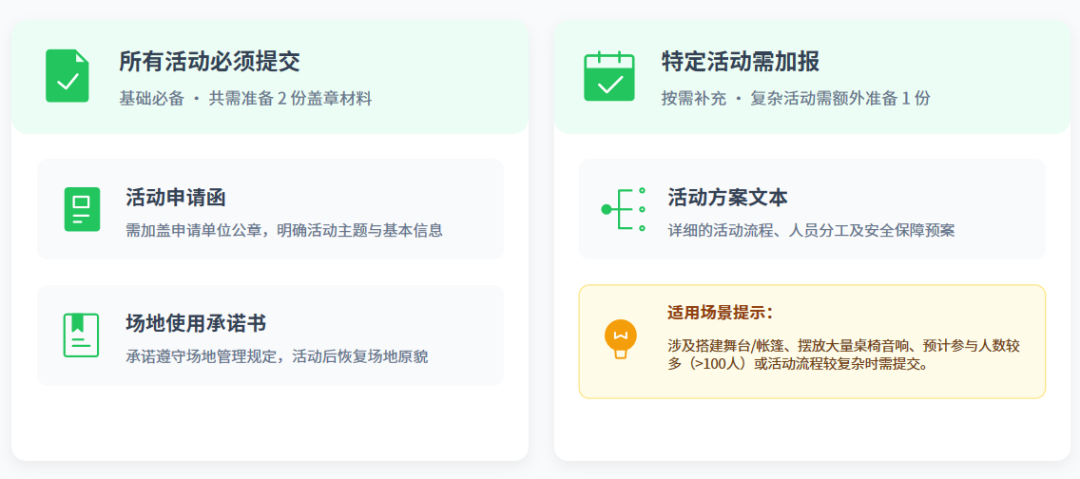Select the 特定活动需加报 heading
Viewport: 1080px width, 479px height.
(740, 62)
